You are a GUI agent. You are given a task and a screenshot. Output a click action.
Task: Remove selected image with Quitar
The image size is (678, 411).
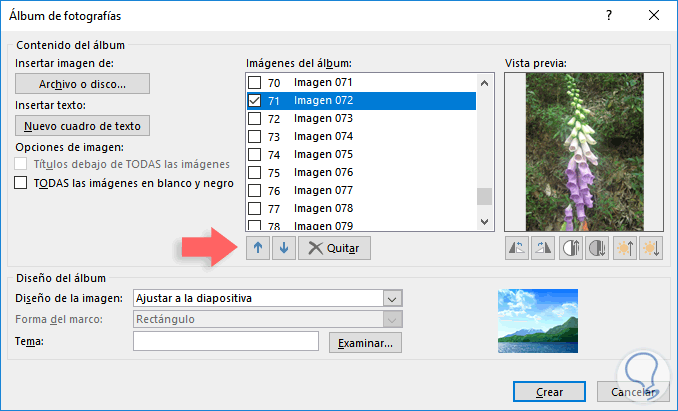335,248
